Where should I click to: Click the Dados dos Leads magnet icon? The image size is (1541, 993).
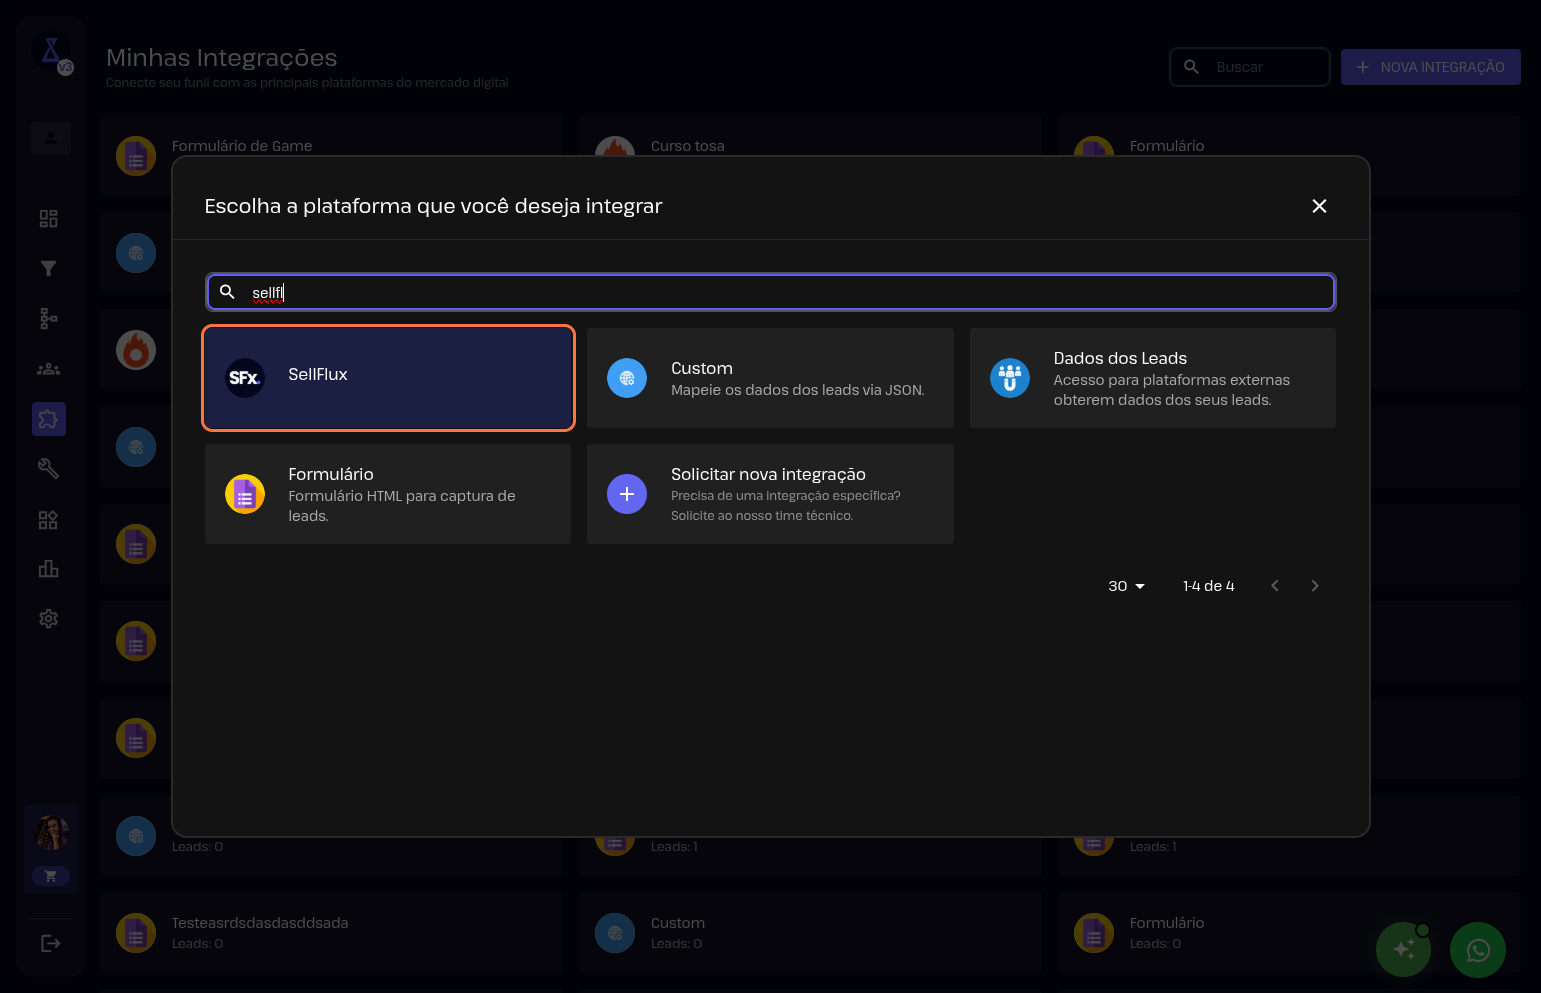[x=1009, y=378]
